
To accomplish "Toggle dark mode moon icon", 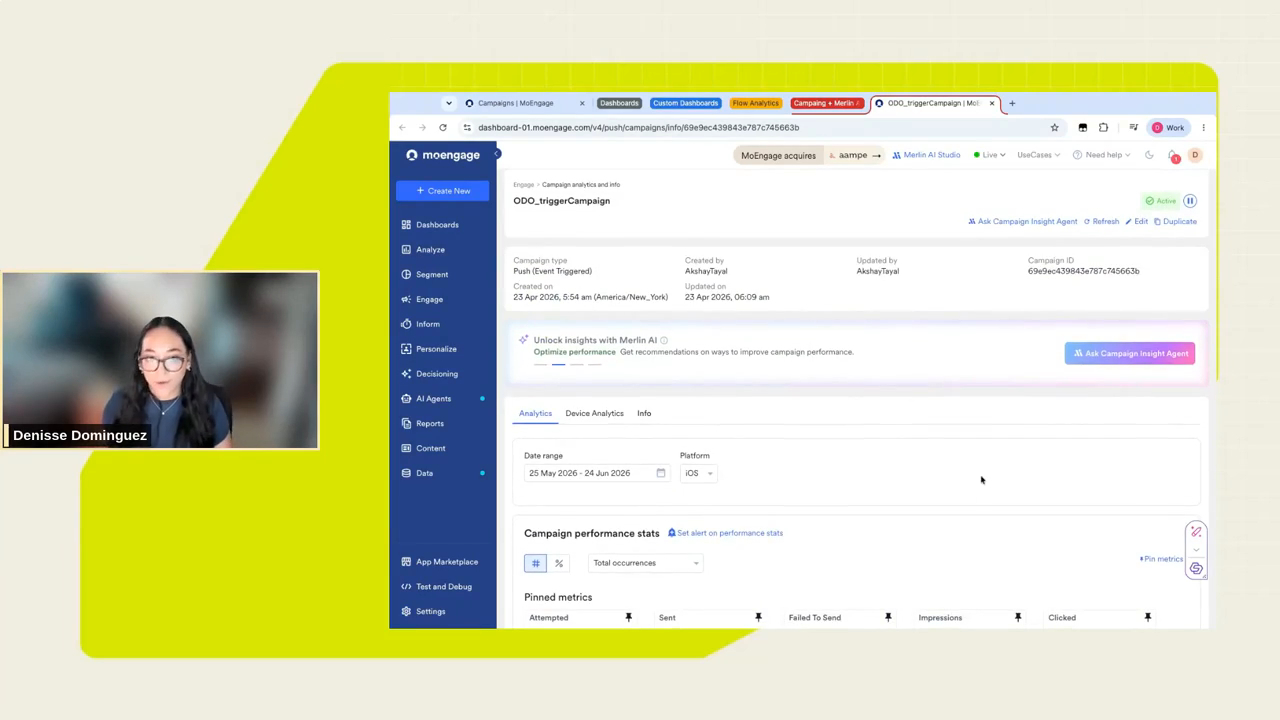I will click(x=1149, y=155).
